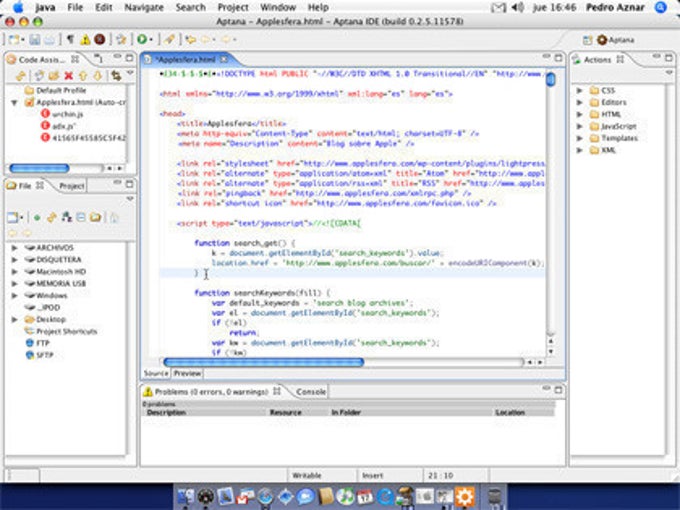Select SFTP item in File view
680x510 pixels.
click(x=39, y=355)
